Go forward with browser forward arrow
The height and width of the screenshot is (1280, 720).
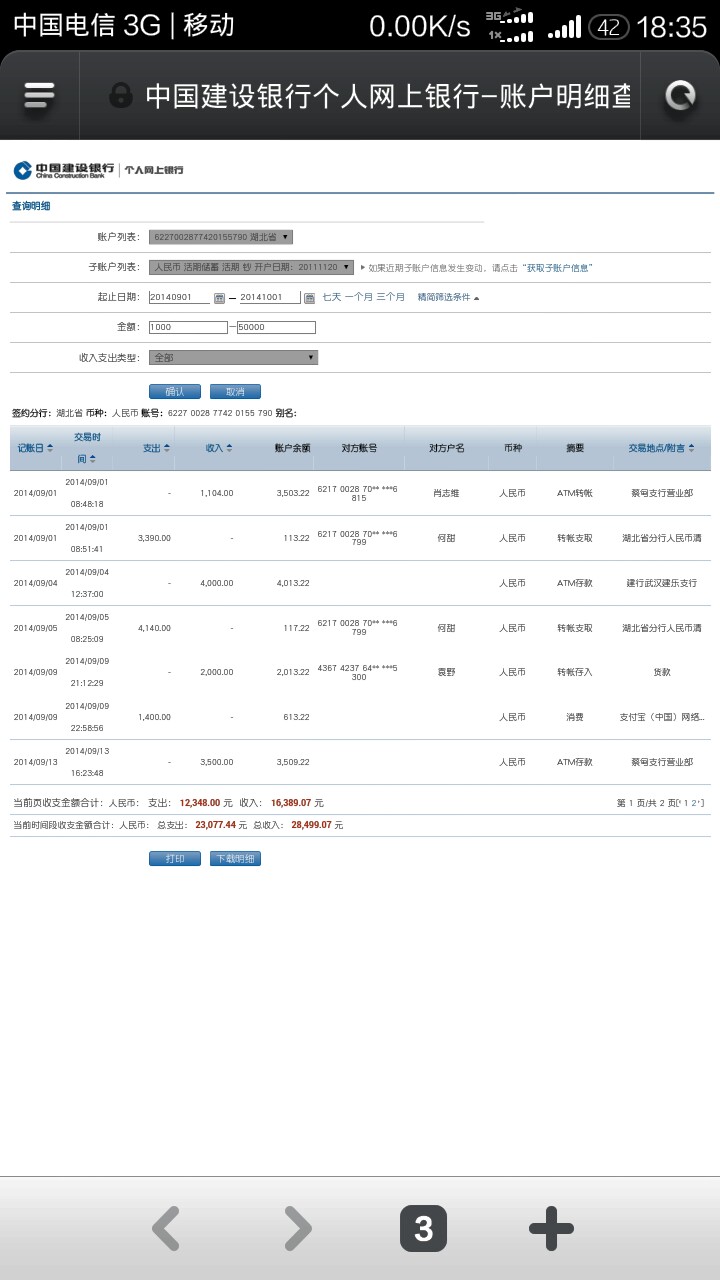click(297, 1228)
